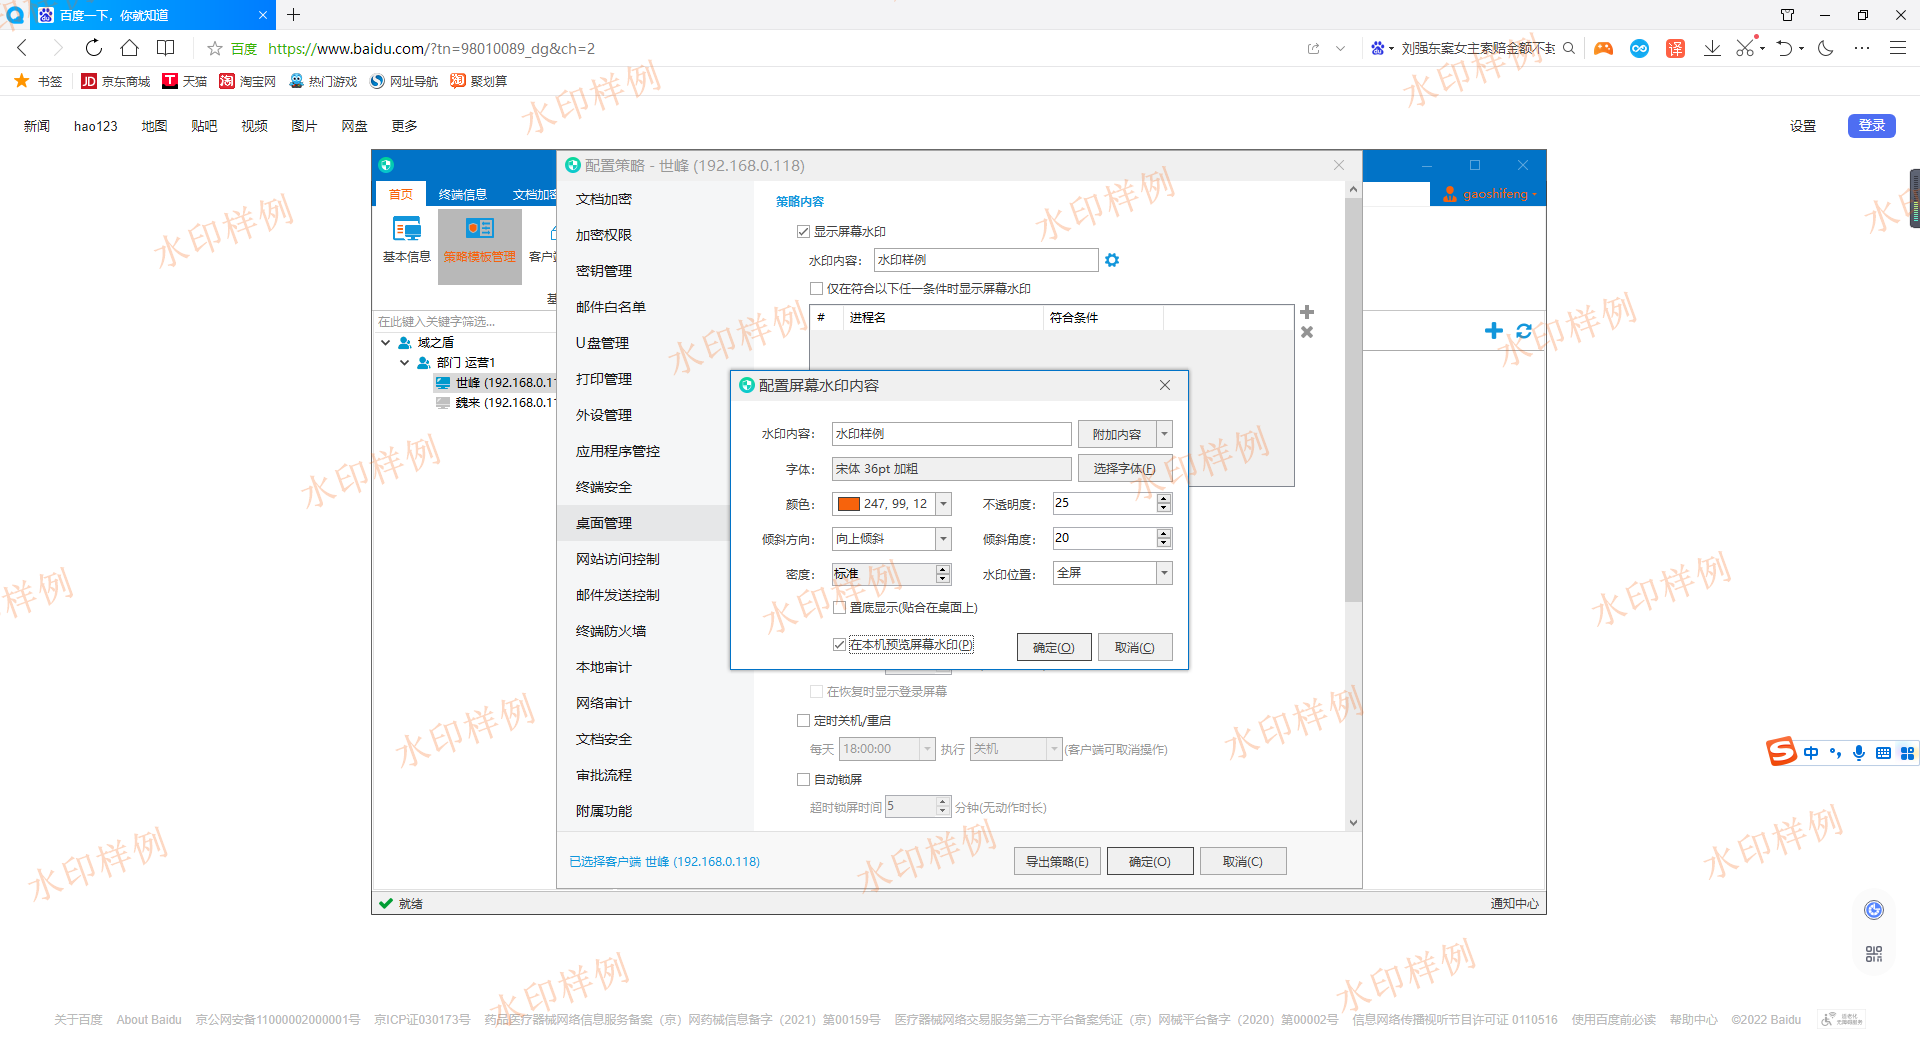The image size is (1920, 1040).
Task: Adjust 倾斜角度 spinner arrows
Action: (1164, 538)
